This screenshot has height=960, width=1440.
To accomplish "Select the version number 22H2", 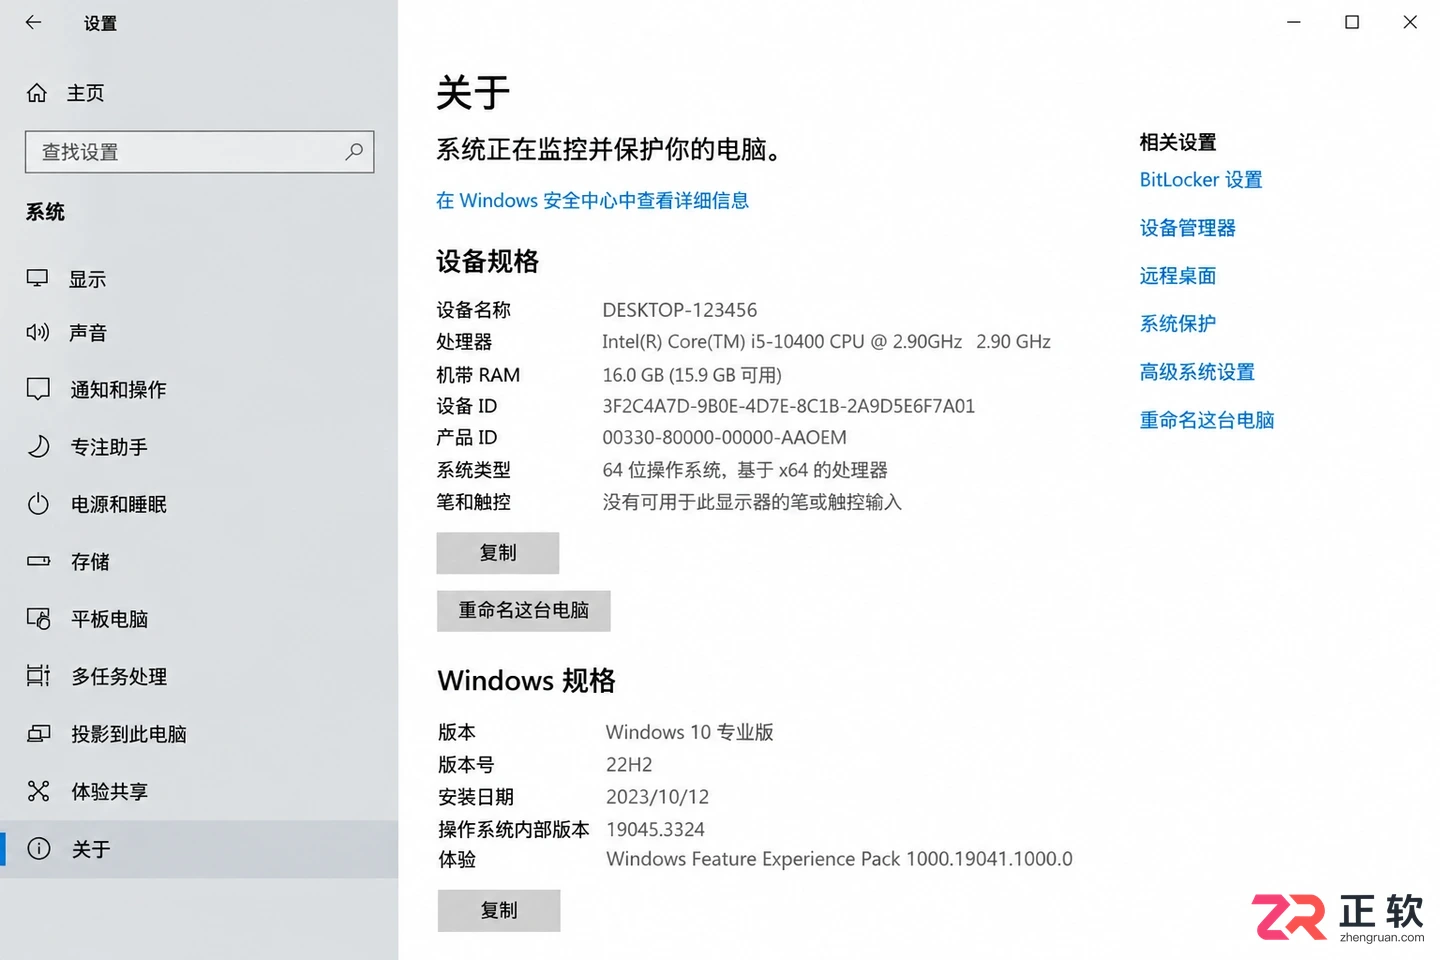I will (629, 765).
